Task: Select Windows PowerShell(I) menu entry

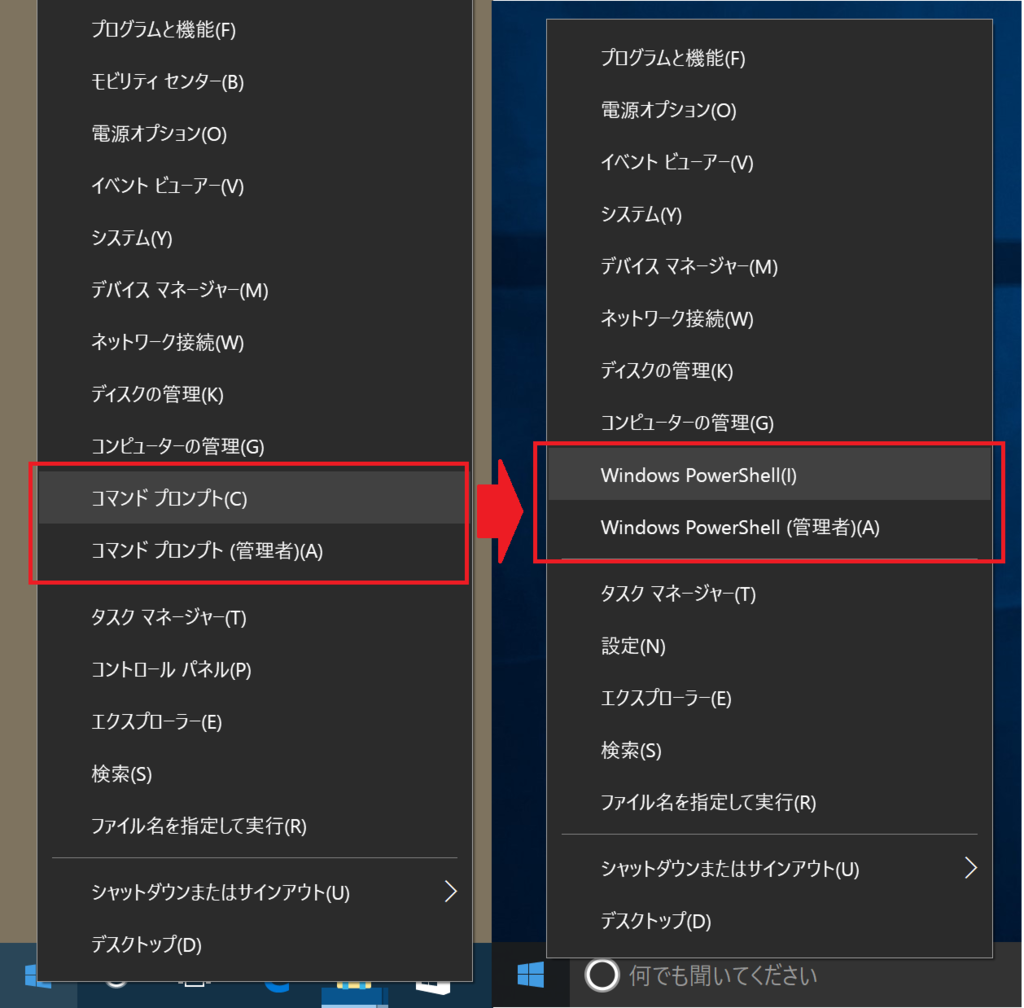Action: [x=769, y=475]
